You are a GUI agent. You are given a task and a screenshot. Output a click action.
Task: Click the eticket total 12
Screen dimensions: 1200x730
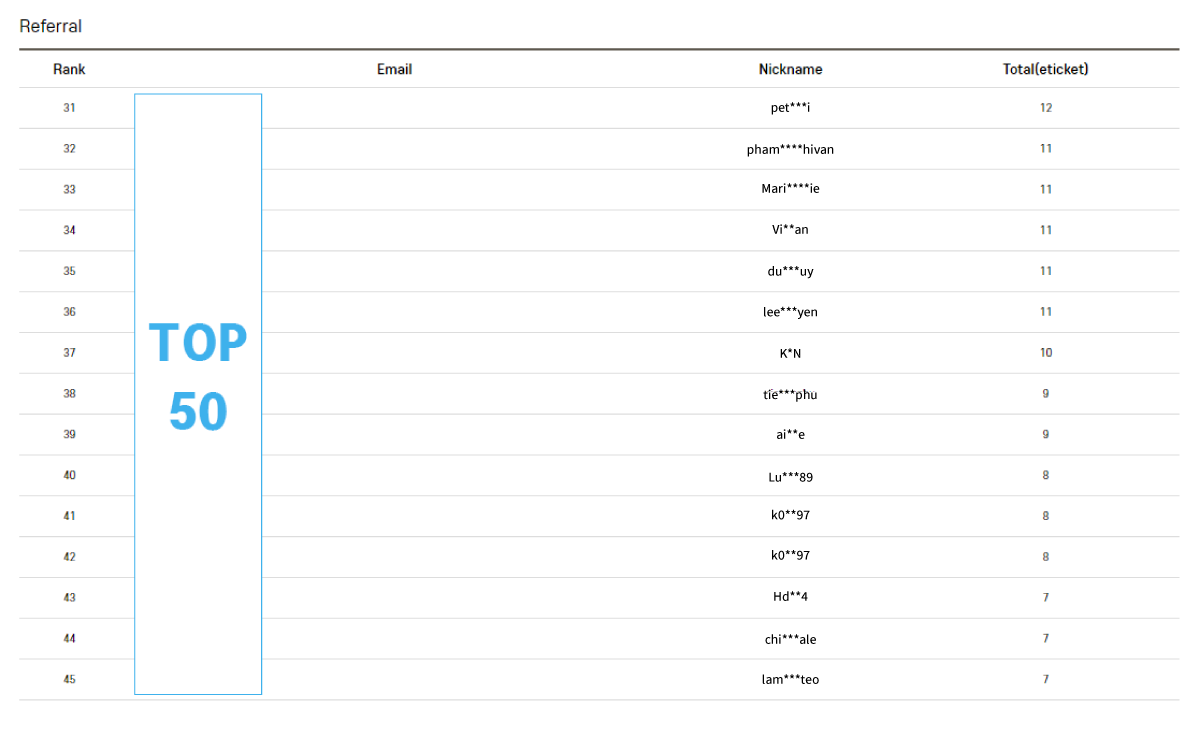click(1046, 108)
